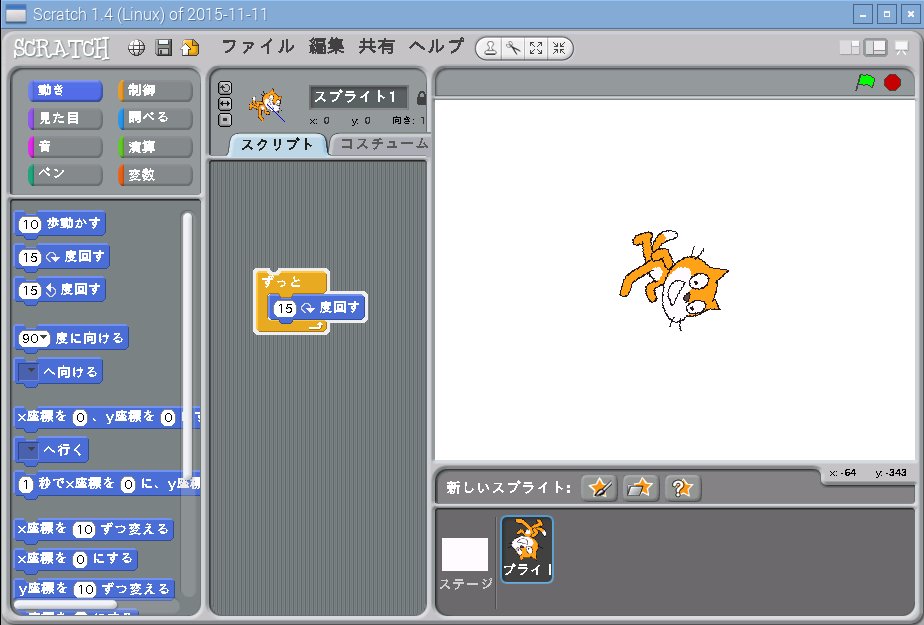Click the window menu icon in title bar
This screenshot has width=924, height=625.
16,14
